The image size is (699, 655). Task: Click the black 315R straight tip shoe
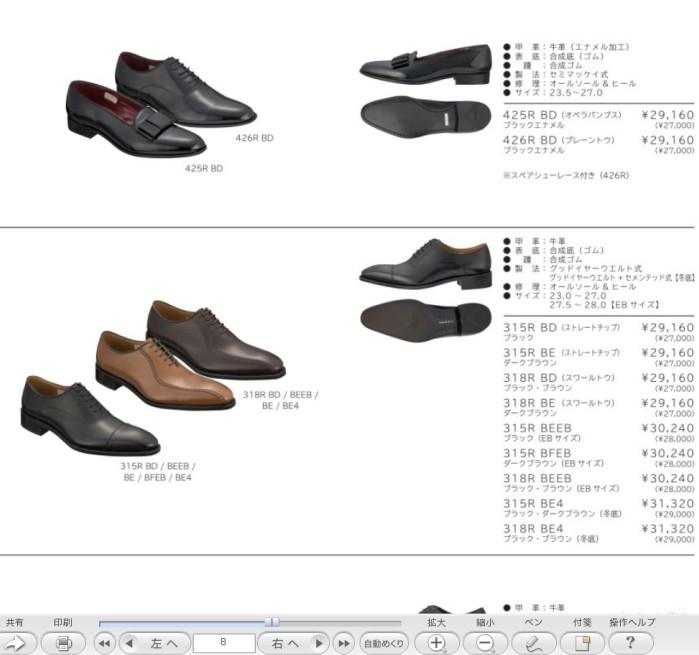click(90, 416)
